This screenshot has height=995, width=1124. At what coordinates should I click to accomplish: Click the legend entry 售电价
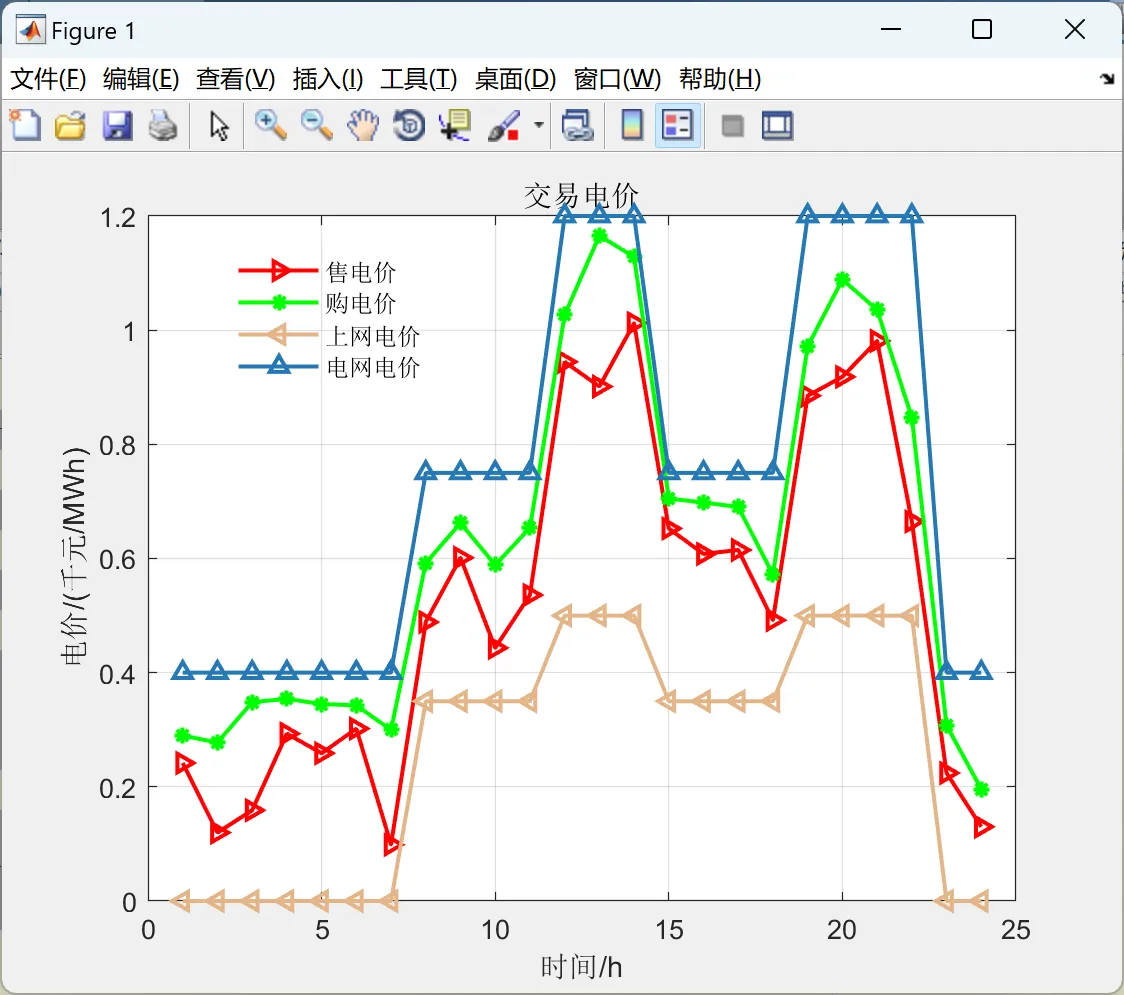pos(361,272)
